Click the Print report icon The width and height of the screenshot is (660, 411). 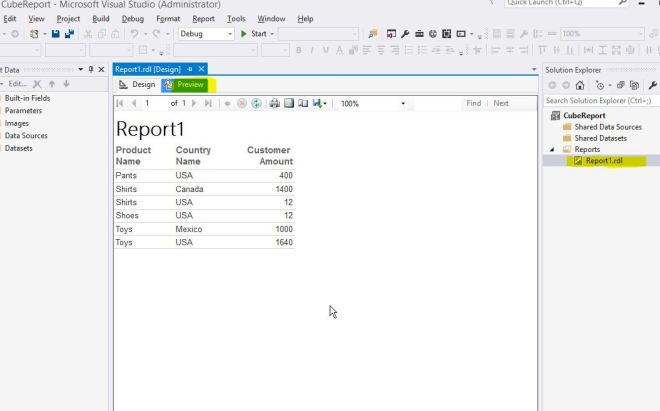click(x=275, y=103)
